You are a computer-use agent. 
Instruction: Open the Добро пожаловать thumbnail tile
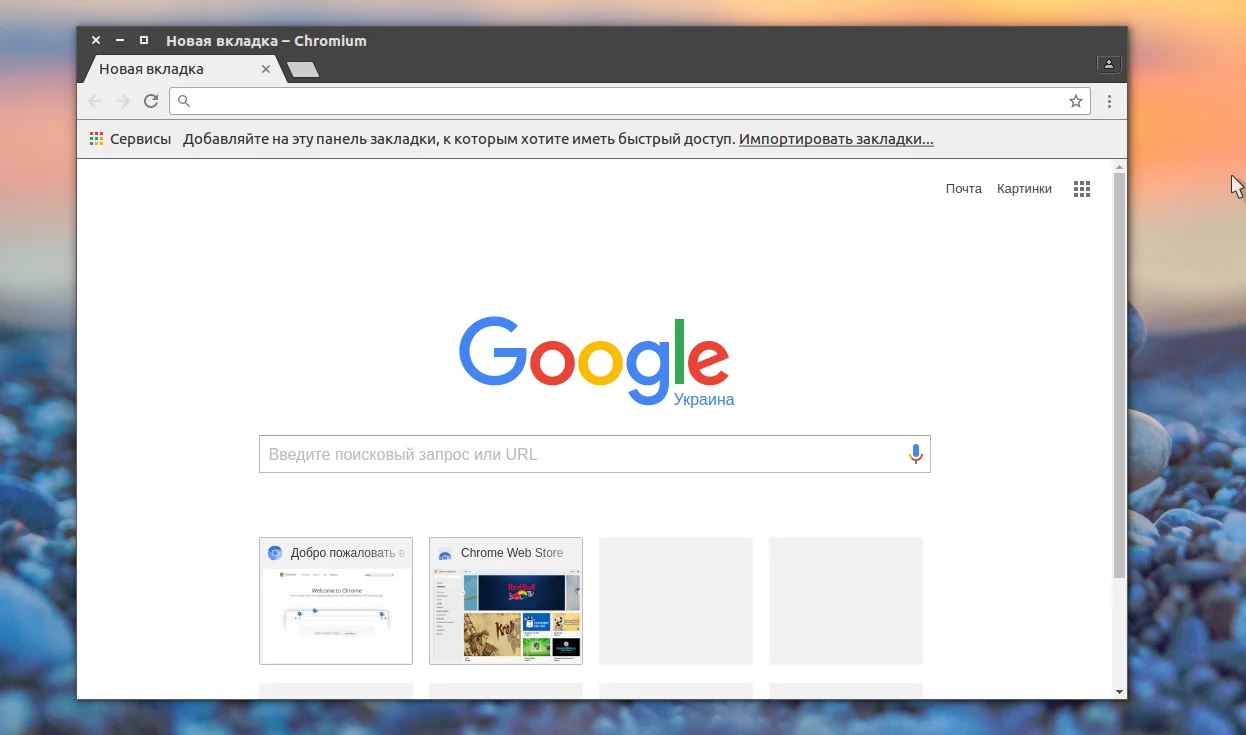(336, 601)
